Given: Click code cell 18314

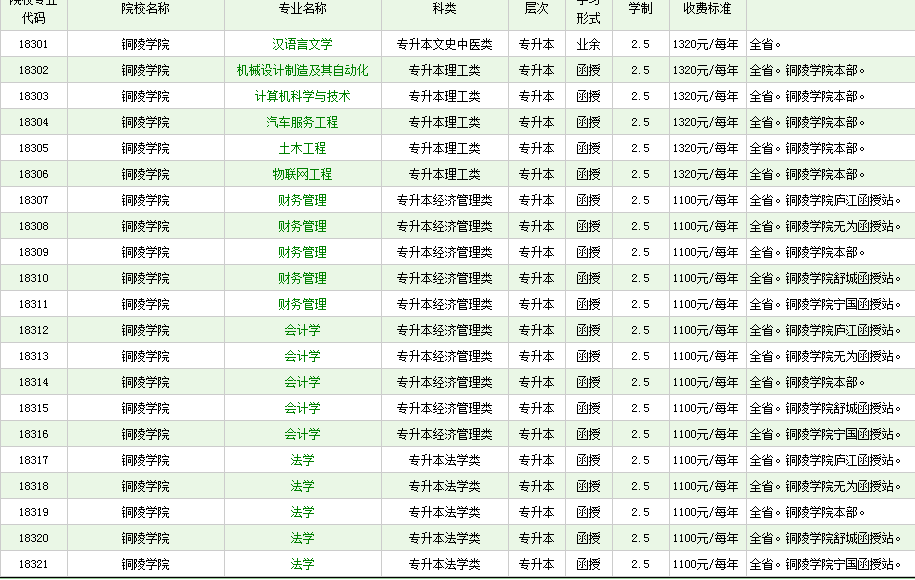Looking at the screenshot, I should pyautogui.click(x=33, y=383).
